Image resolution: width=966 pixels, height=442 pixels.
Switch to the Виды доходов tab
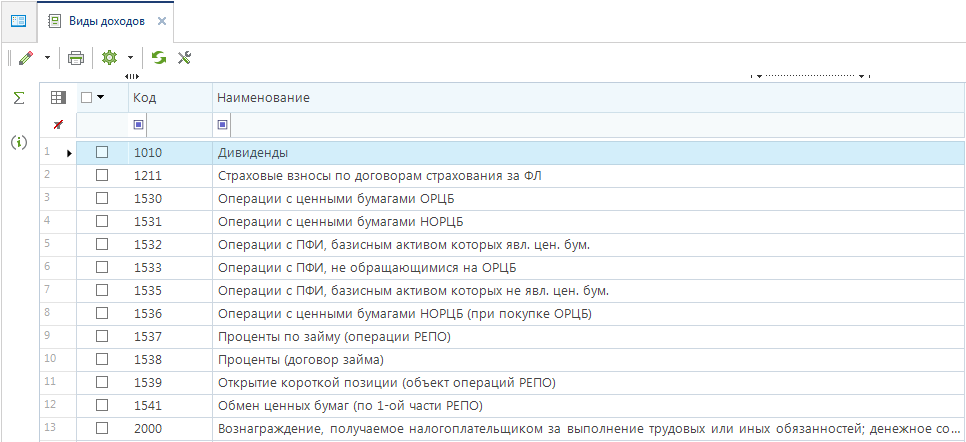pos(106,20)
